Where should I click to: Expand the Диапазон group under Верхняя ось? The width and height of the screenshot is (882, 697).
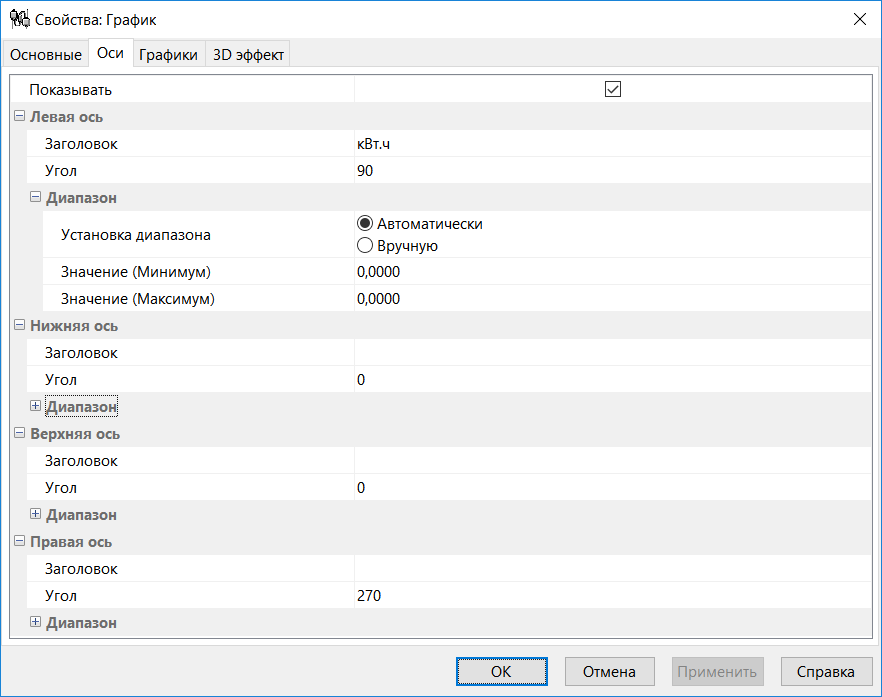click(35, 514)
